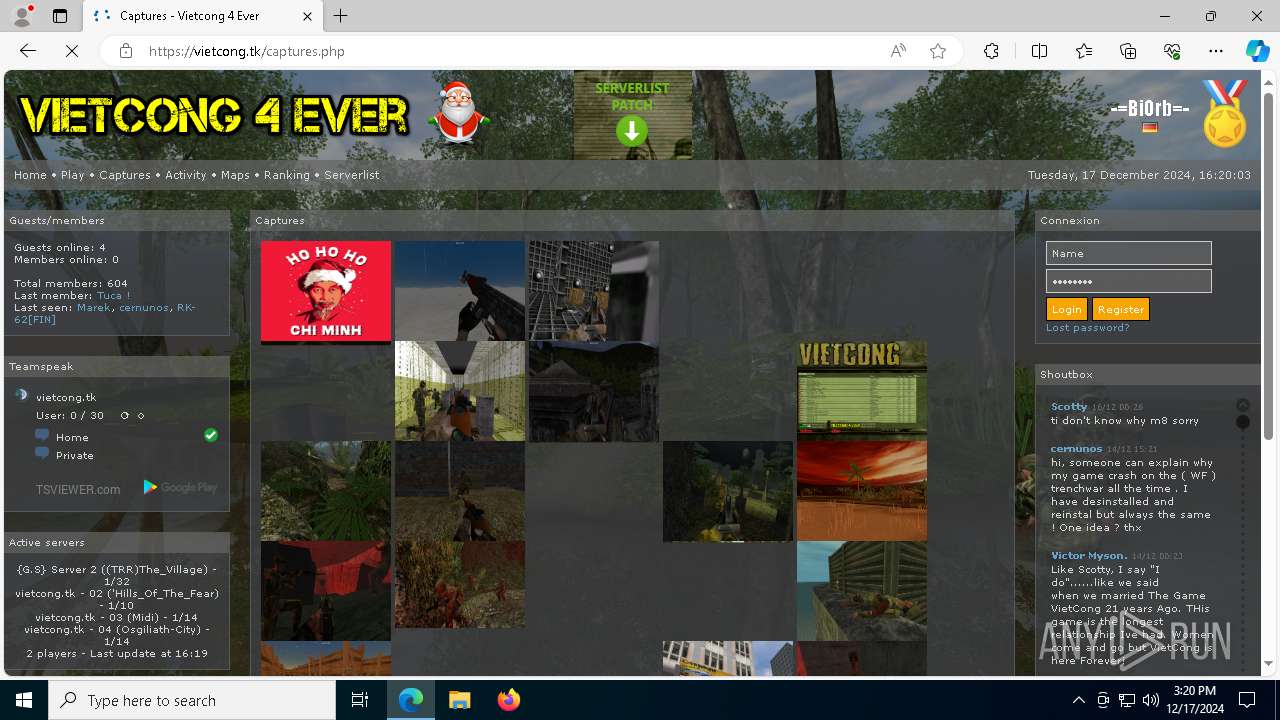The width and height of the screenshot is (1280, 720).
Task: Open Scotty's name in Shoutbox
Action: [1069, 407]
